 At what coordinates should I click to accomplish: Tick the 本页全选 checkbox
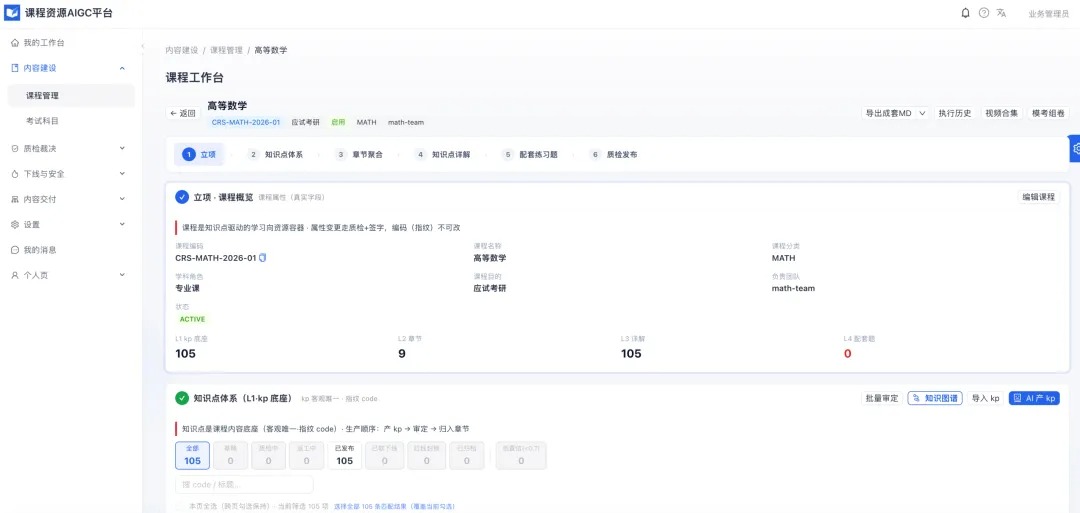(180, 506)
